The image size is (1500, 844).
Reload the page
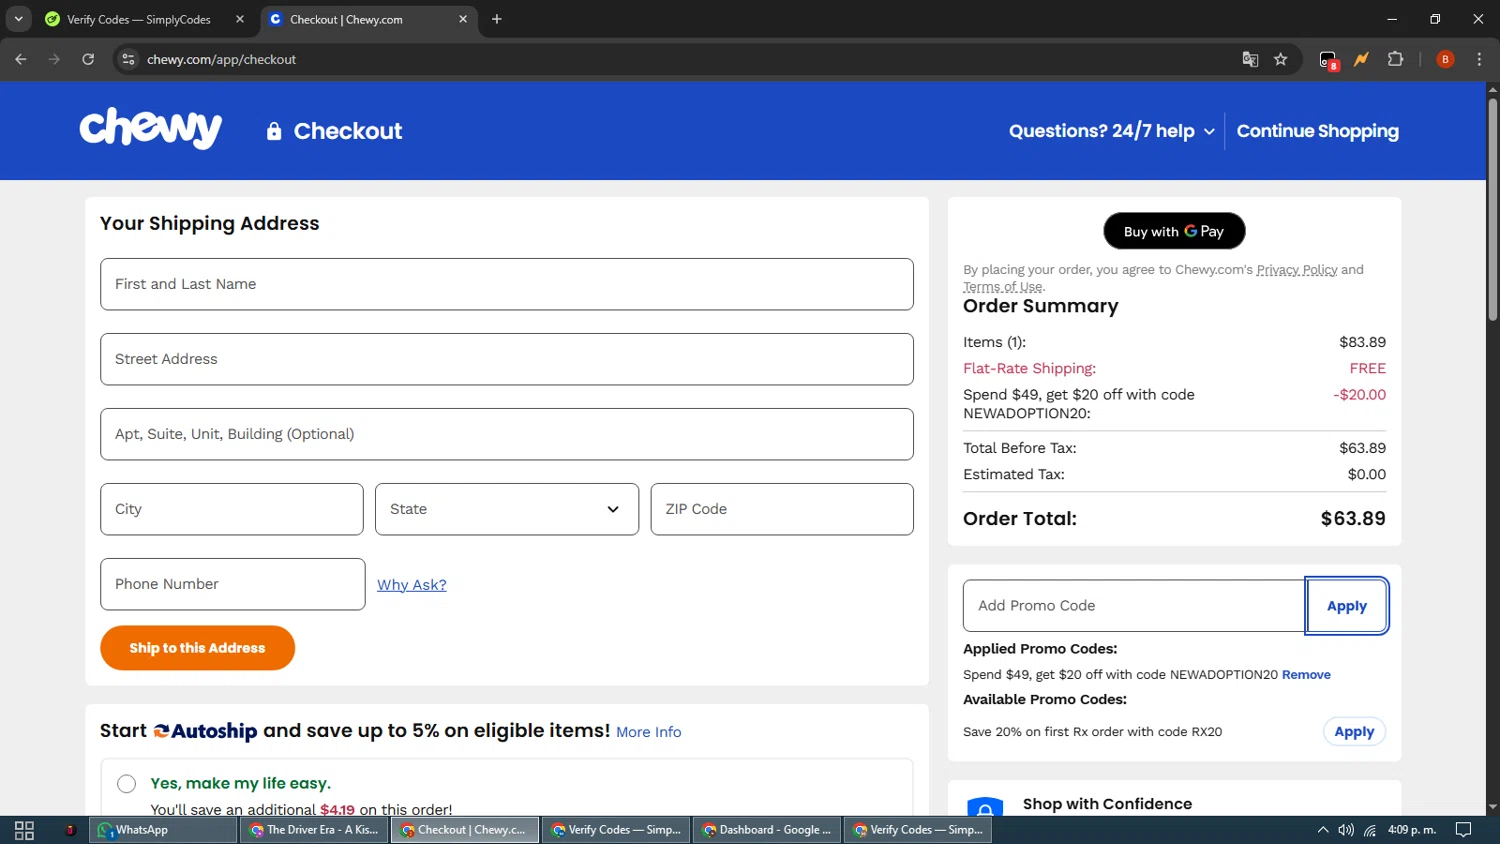coord(88,59)
